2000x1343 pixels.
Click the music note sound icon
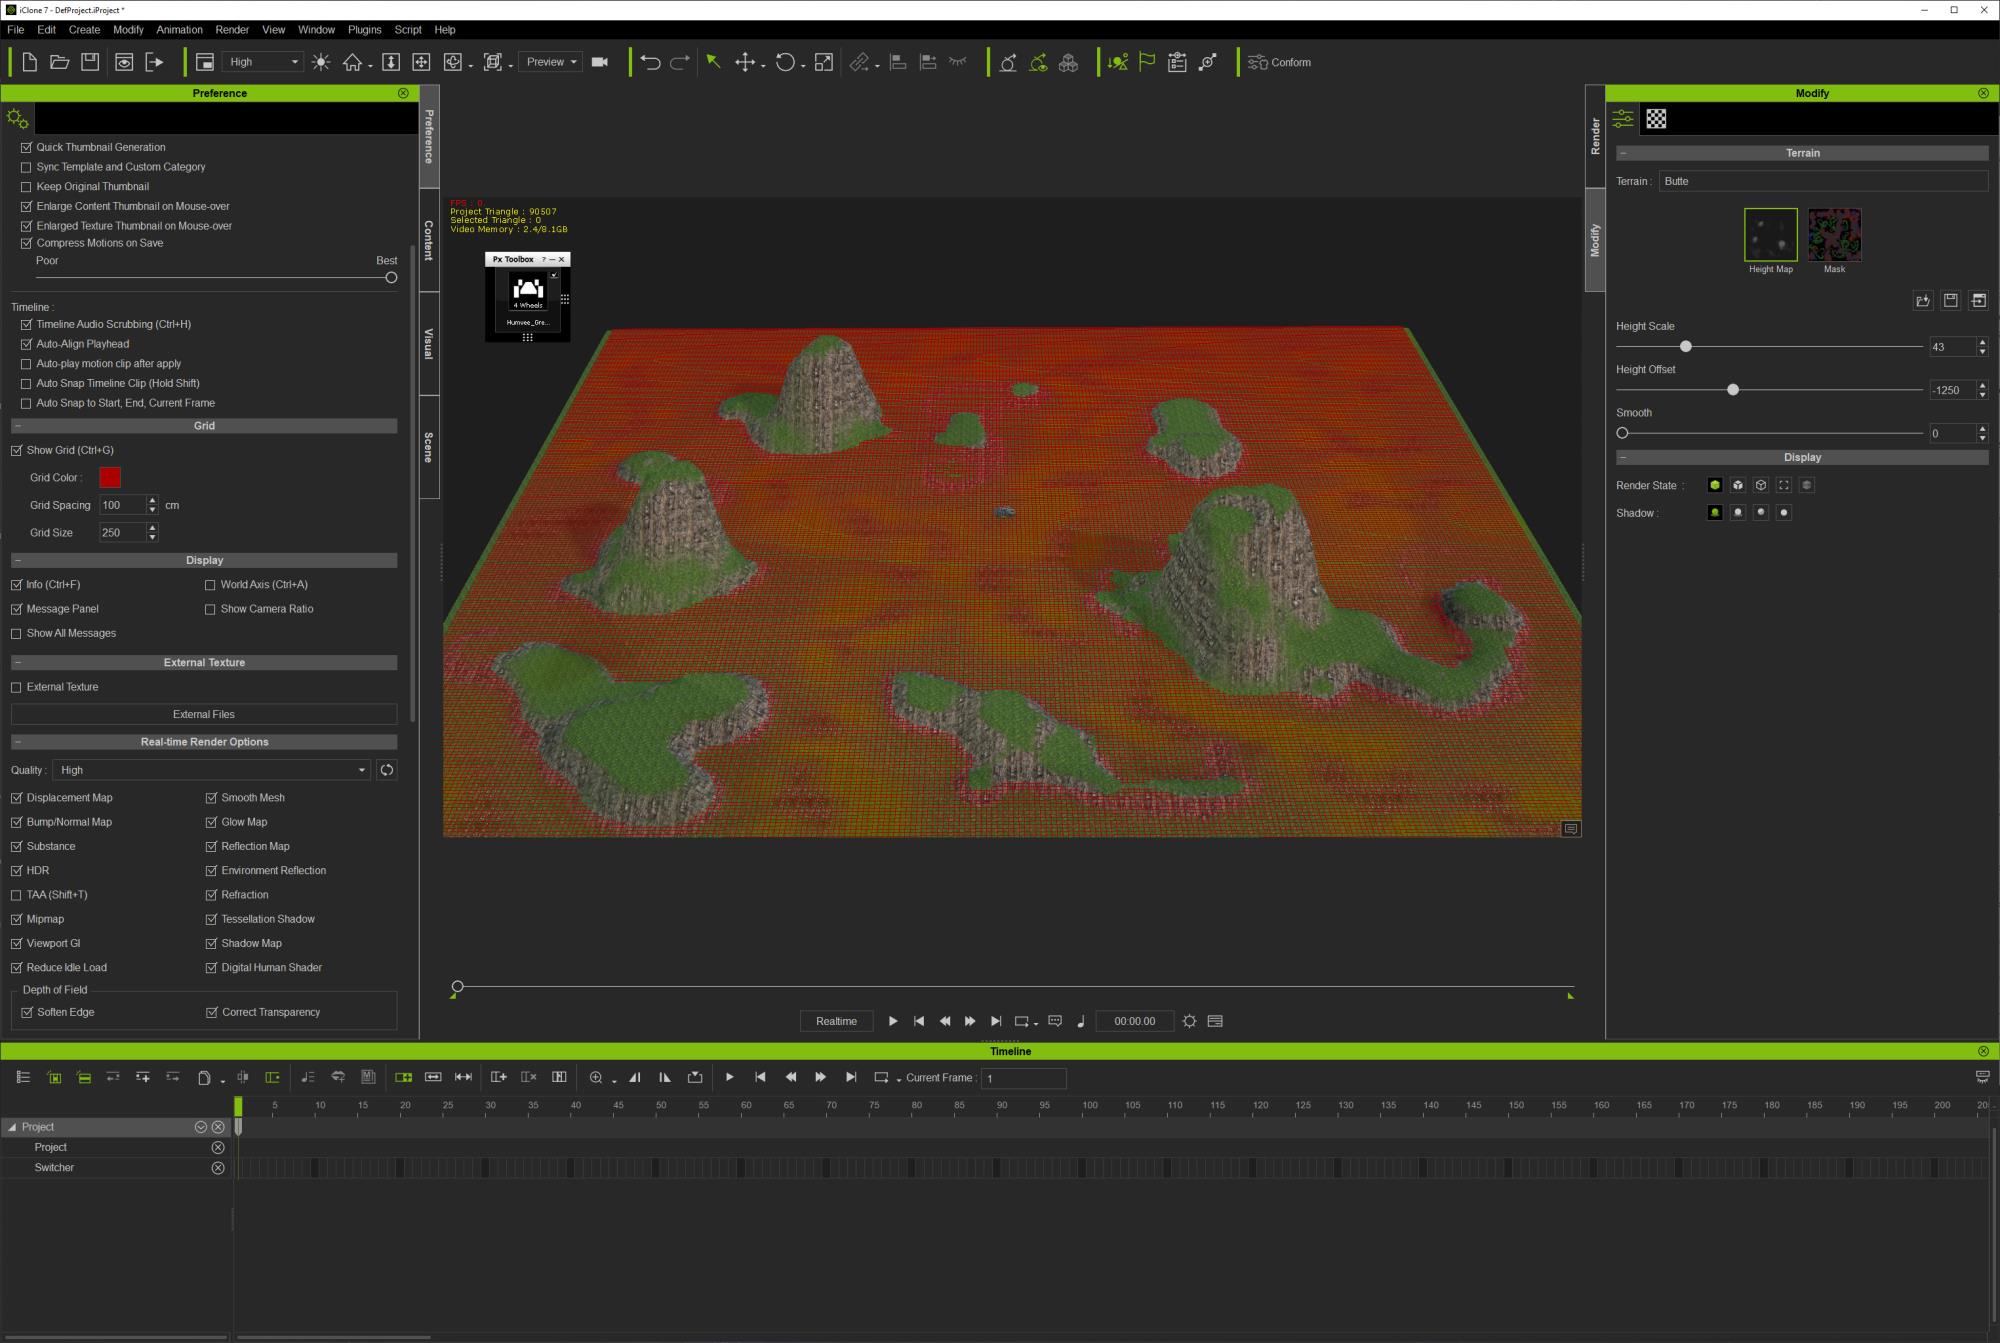coord(1081,1021)
